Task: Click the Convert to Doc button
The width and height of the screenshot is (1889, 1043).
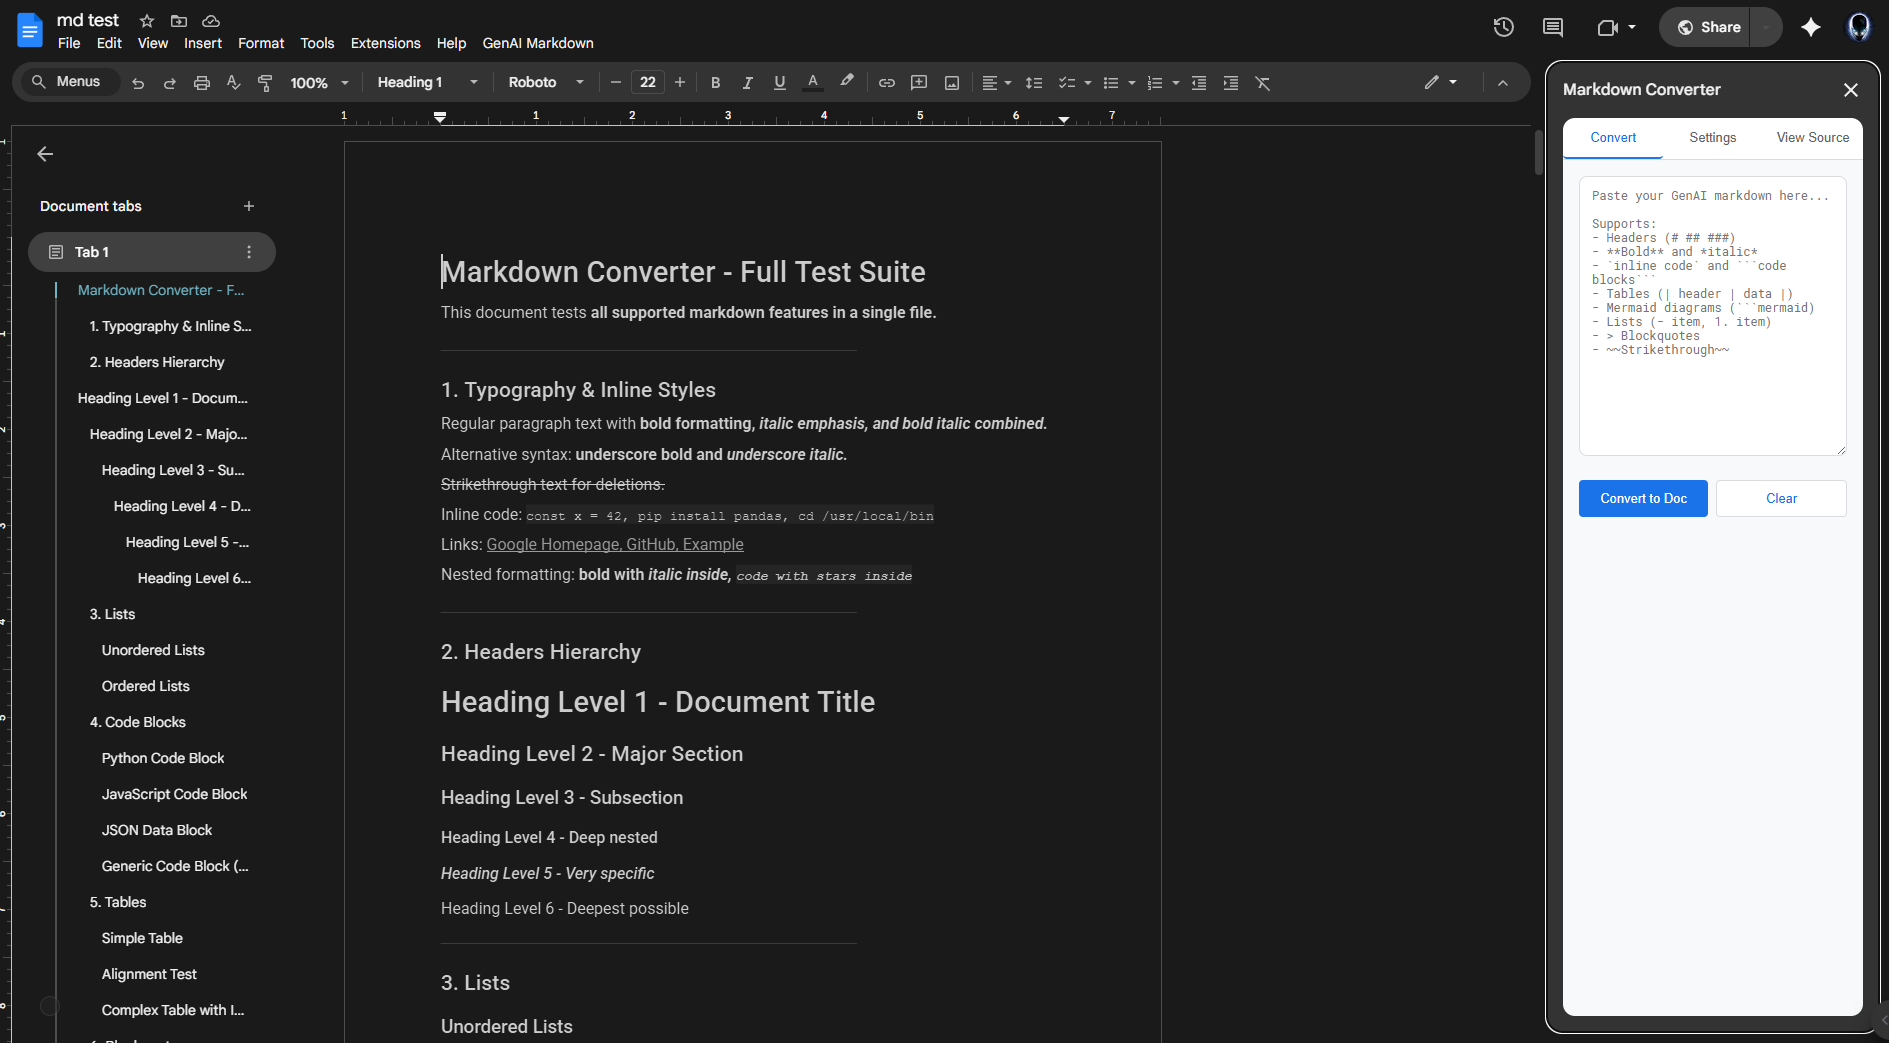Action: 1643,499
